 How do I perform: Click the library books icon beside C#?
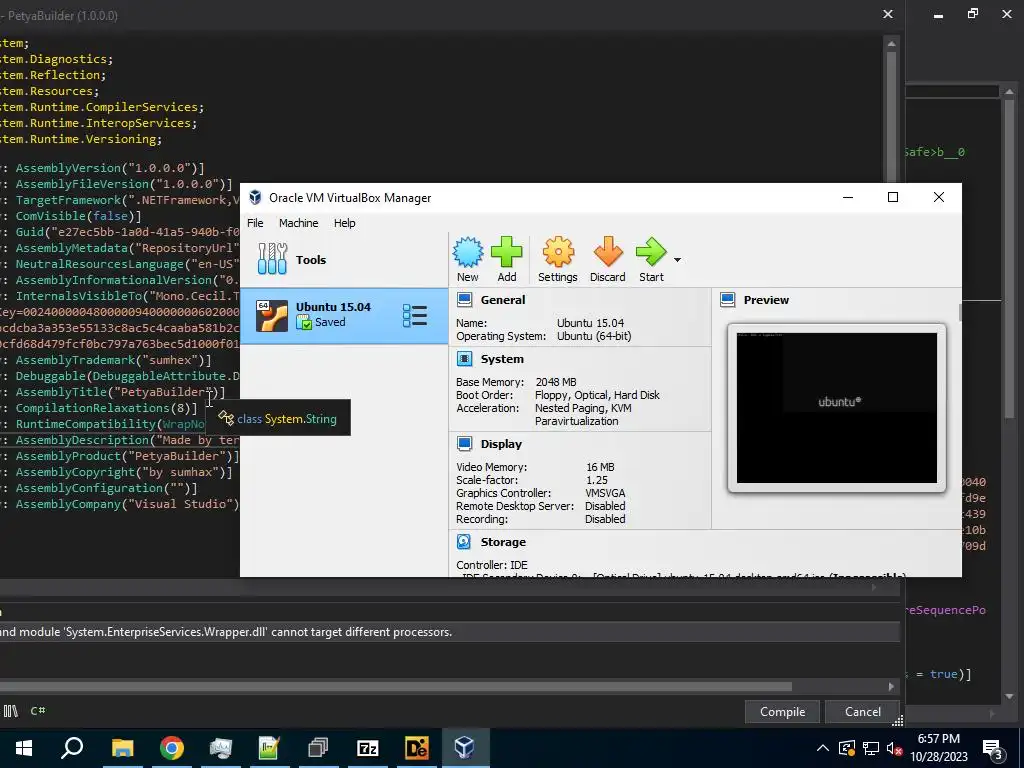pyautogui.click(x=10, y=711)
